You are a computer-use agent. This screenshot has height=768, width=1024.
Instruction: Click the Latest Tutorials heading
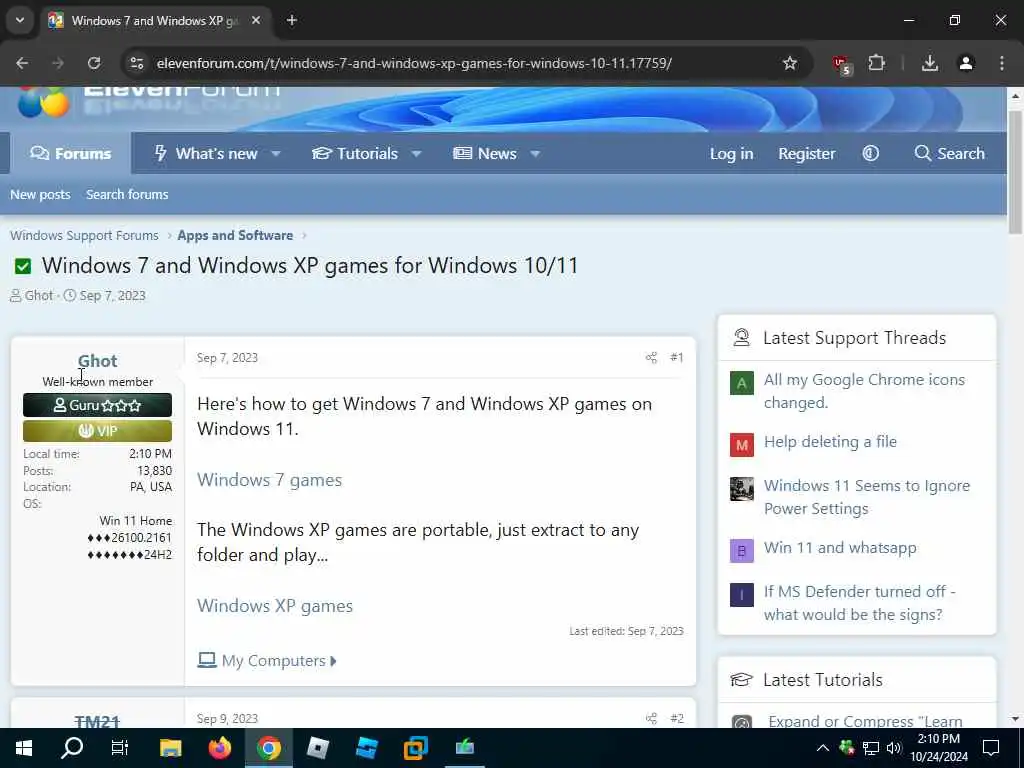(x=823, y=680)
